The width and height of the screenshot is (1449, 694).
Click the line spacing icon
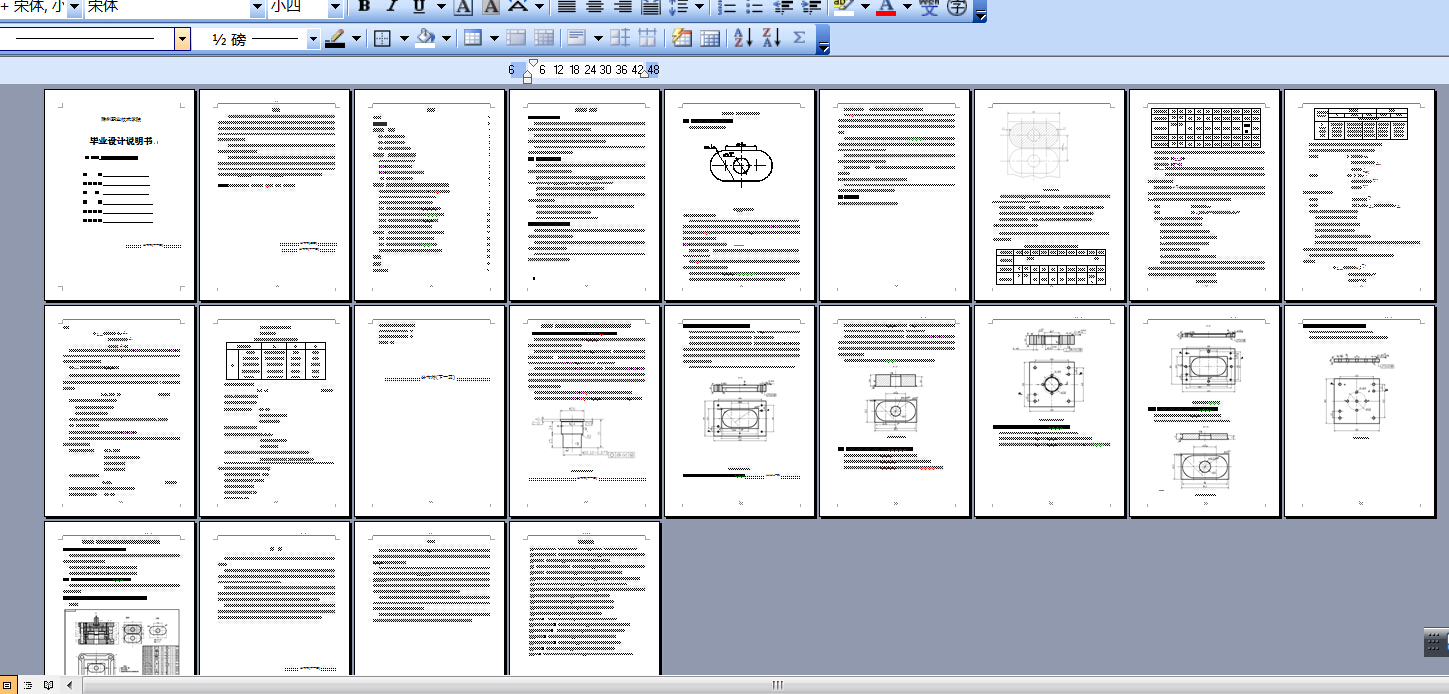click(678, 7)
